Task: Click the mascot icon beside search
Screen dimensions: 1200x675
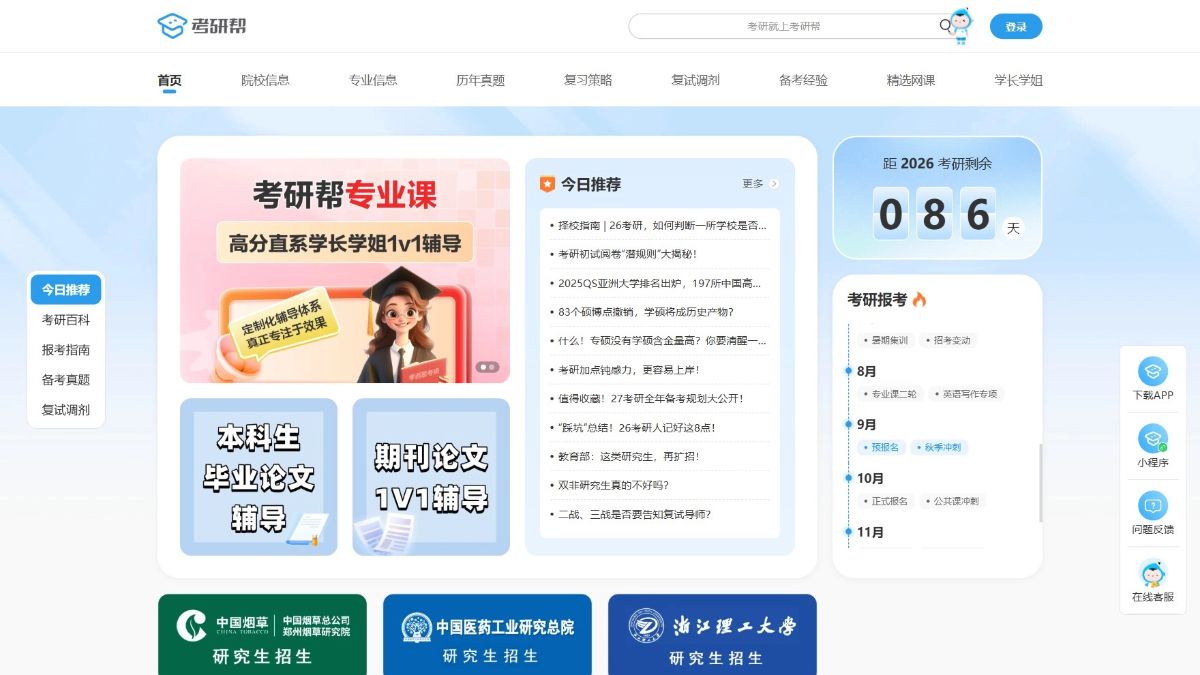Action: click(x=962, y=26)
